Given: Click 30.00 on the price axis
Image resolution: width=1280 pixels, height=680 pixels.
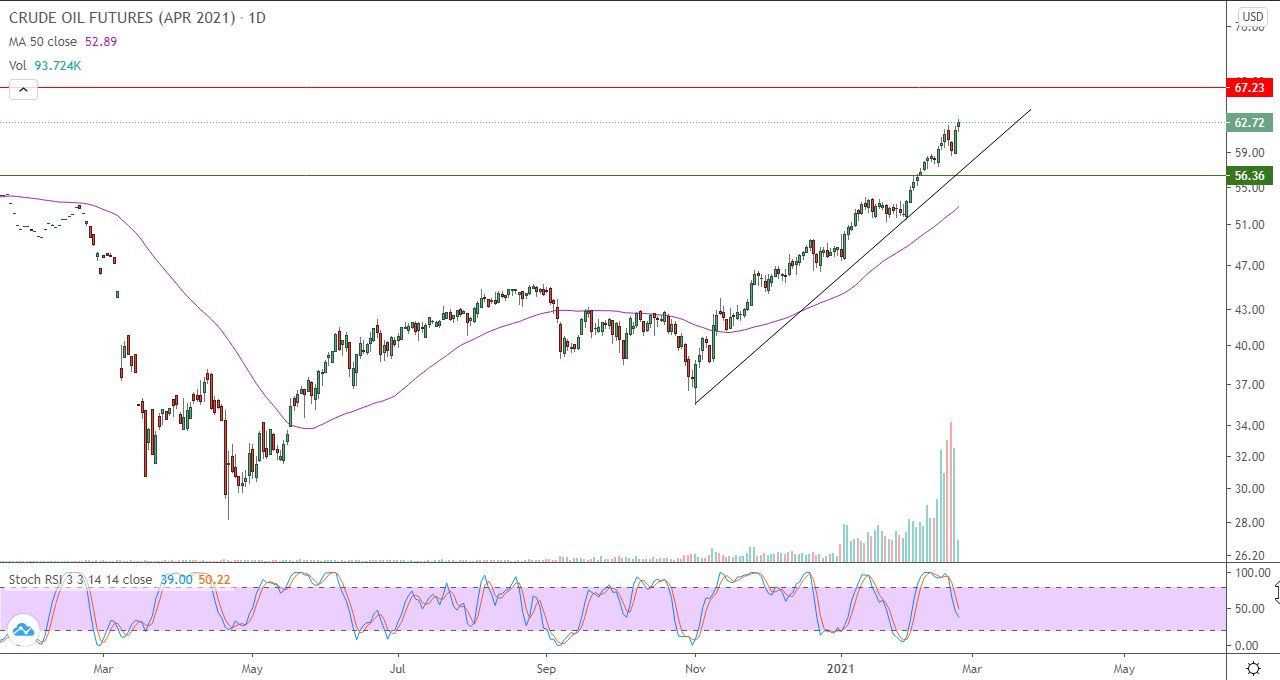Looking at the screenshot, I should click(x=1252, y=489).
